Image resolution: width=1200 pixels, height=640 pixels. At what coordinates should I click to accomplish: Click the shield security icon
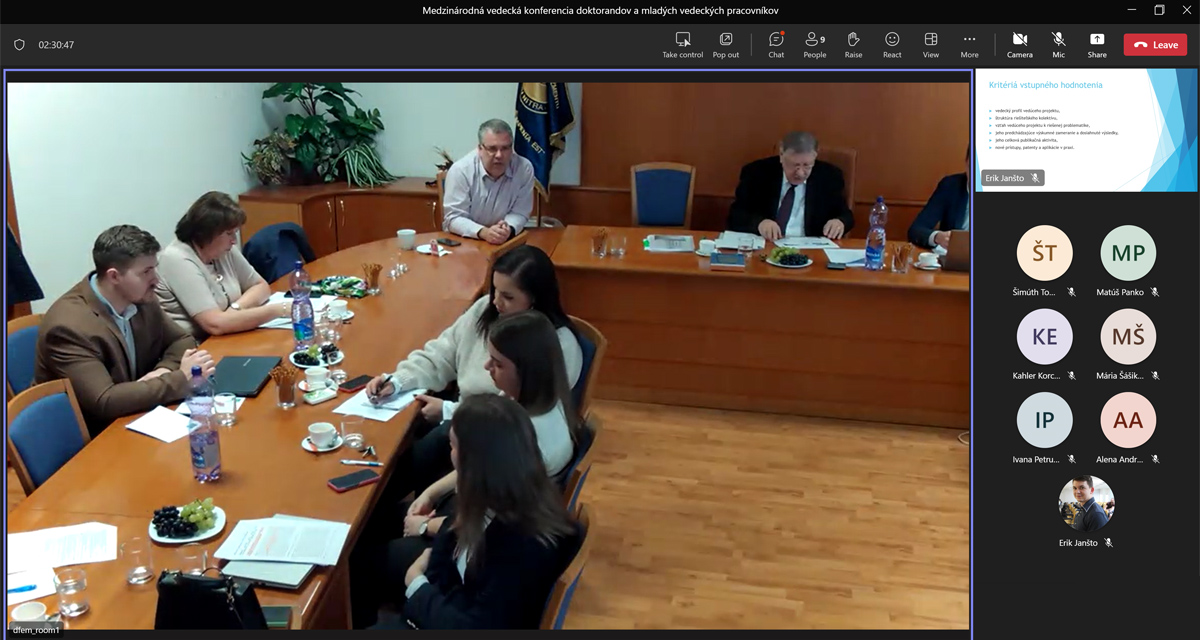click(19, 45)
